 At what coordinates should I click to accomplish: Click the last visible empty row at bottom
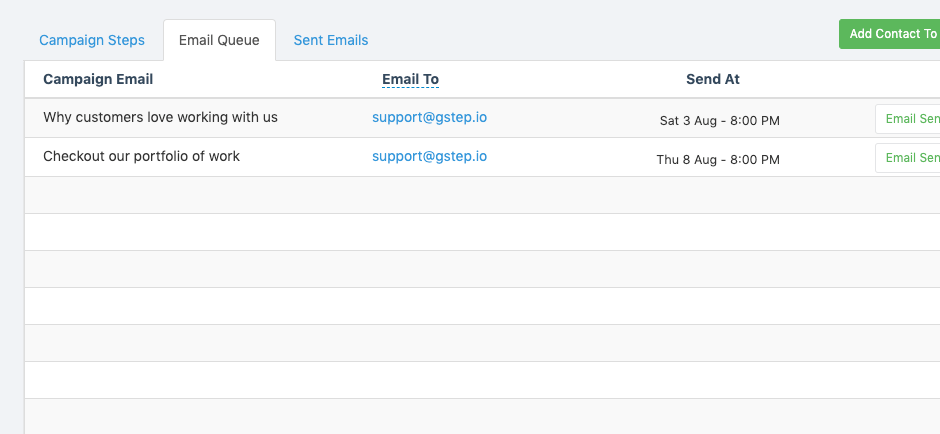tap(480, 417)
